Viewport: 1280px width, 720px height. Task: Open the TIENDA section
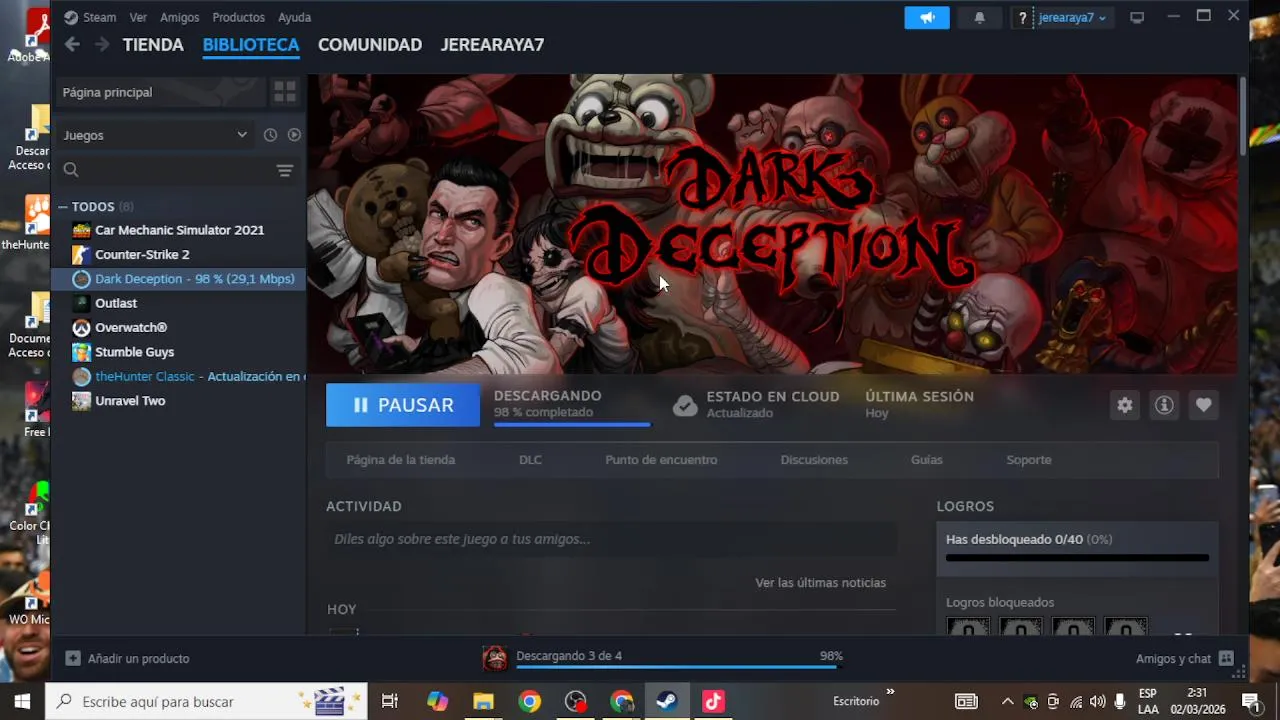coord(153,44)
